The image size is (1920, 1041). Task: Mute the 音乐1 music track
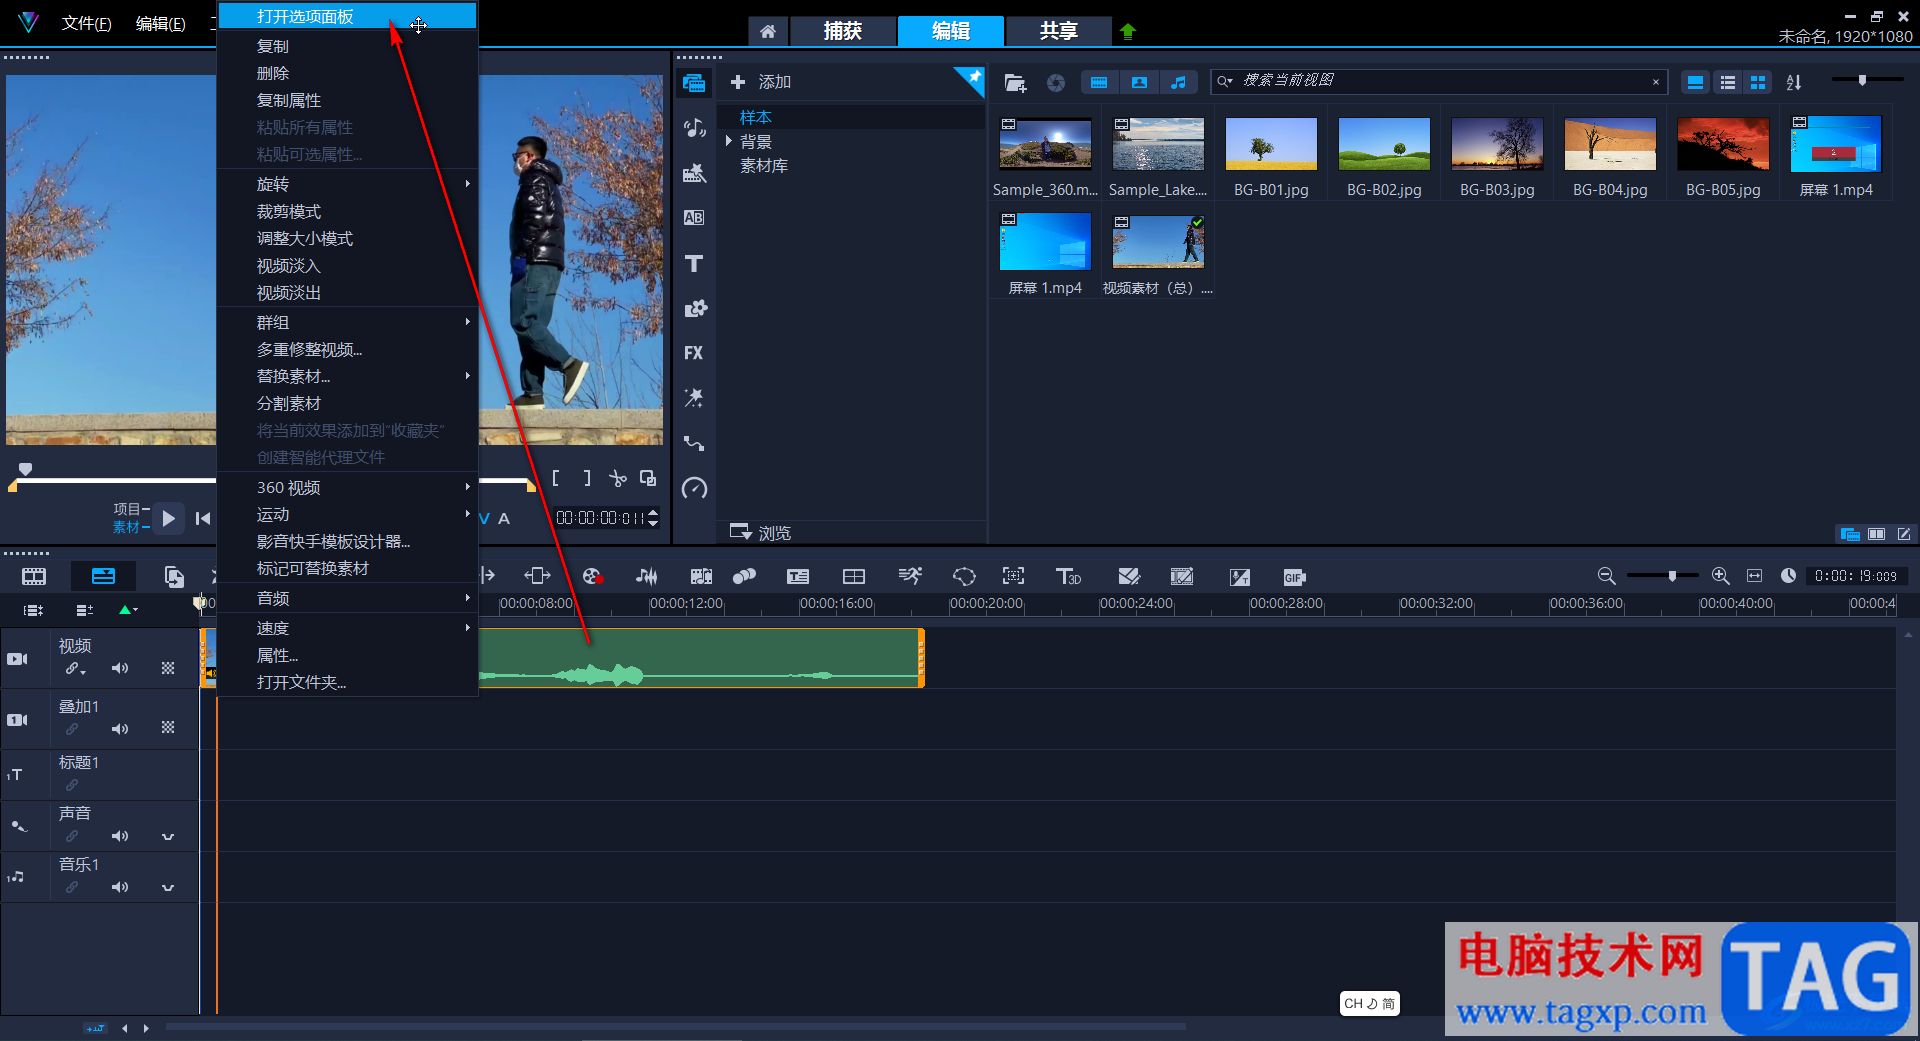click(x=120, y=887)
